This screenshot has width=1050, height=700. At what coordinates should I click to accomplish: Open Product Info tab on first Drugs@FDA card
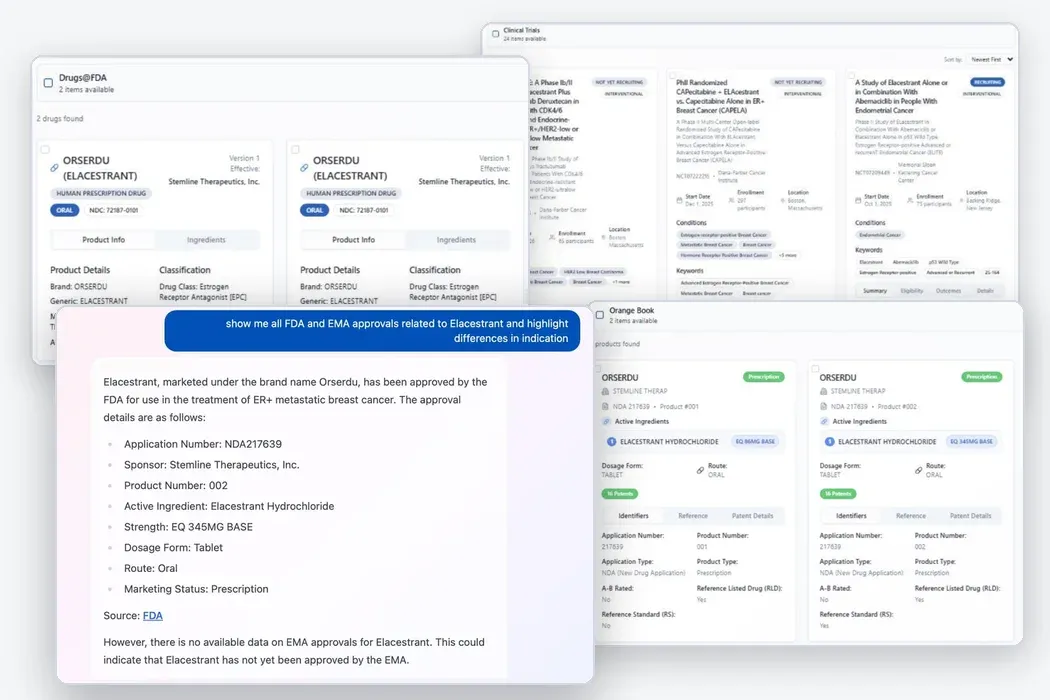coord(103,240)
